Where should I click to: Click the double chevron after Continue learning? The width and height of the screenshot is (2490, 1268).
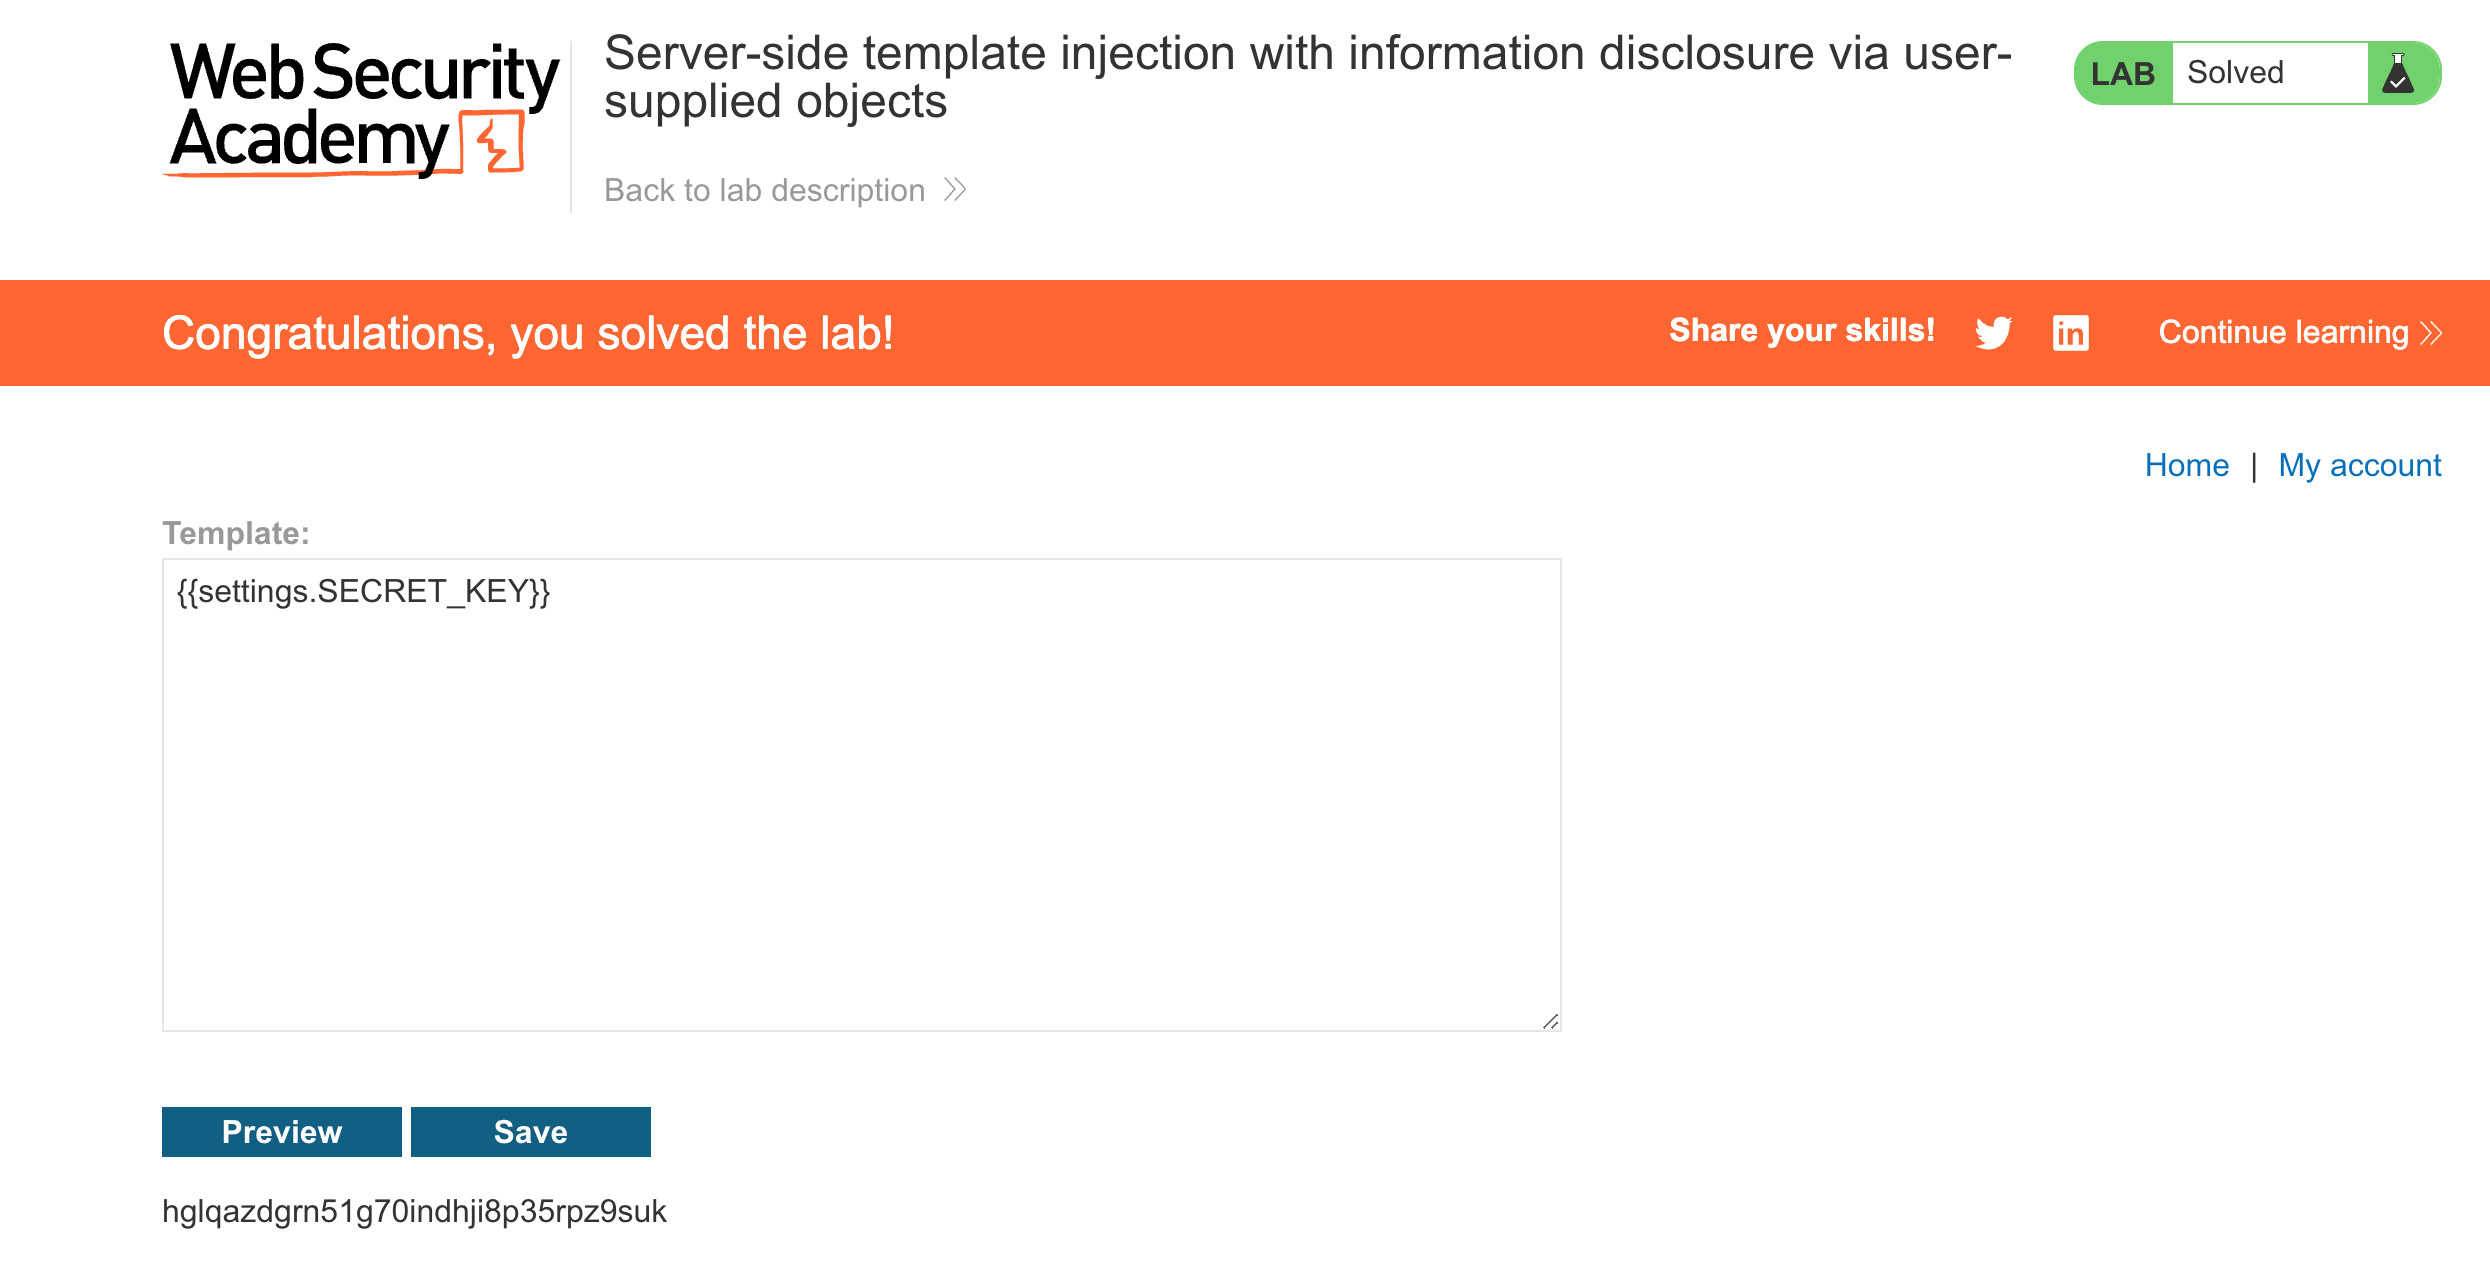pos(2431,333)
